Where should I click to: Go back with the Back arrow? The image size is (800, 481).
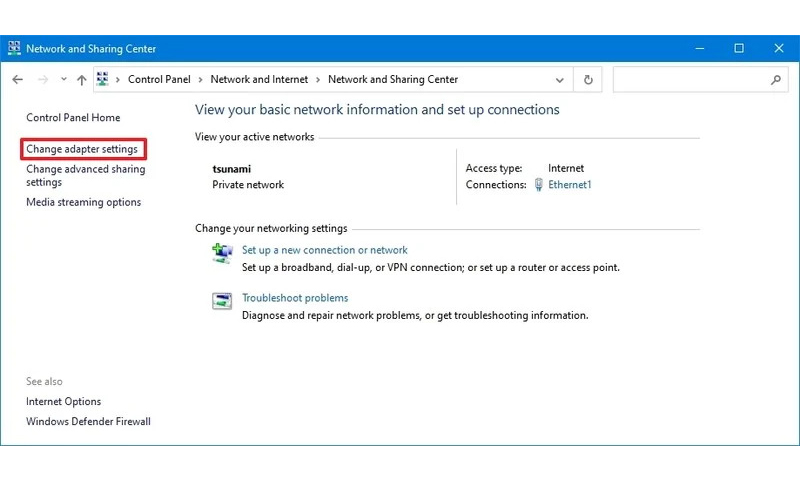pos(17,80)
